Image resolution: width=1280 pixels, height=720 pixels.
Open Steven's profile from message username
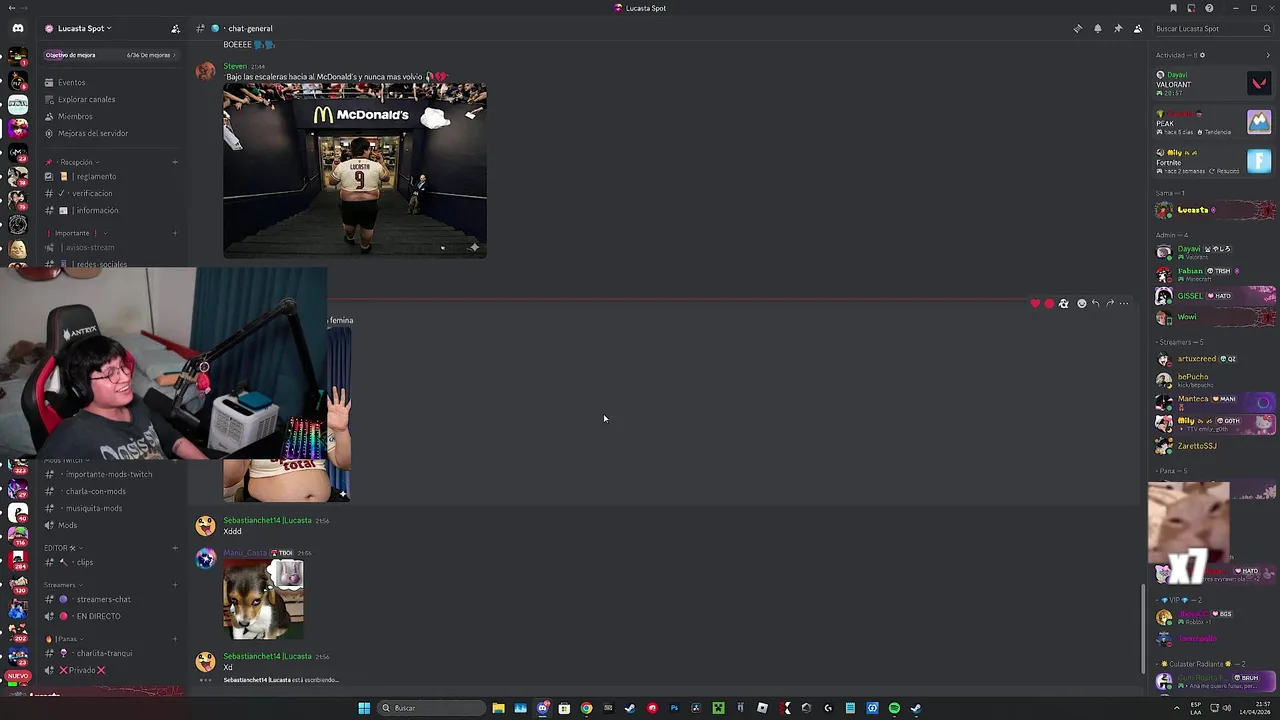235,66
